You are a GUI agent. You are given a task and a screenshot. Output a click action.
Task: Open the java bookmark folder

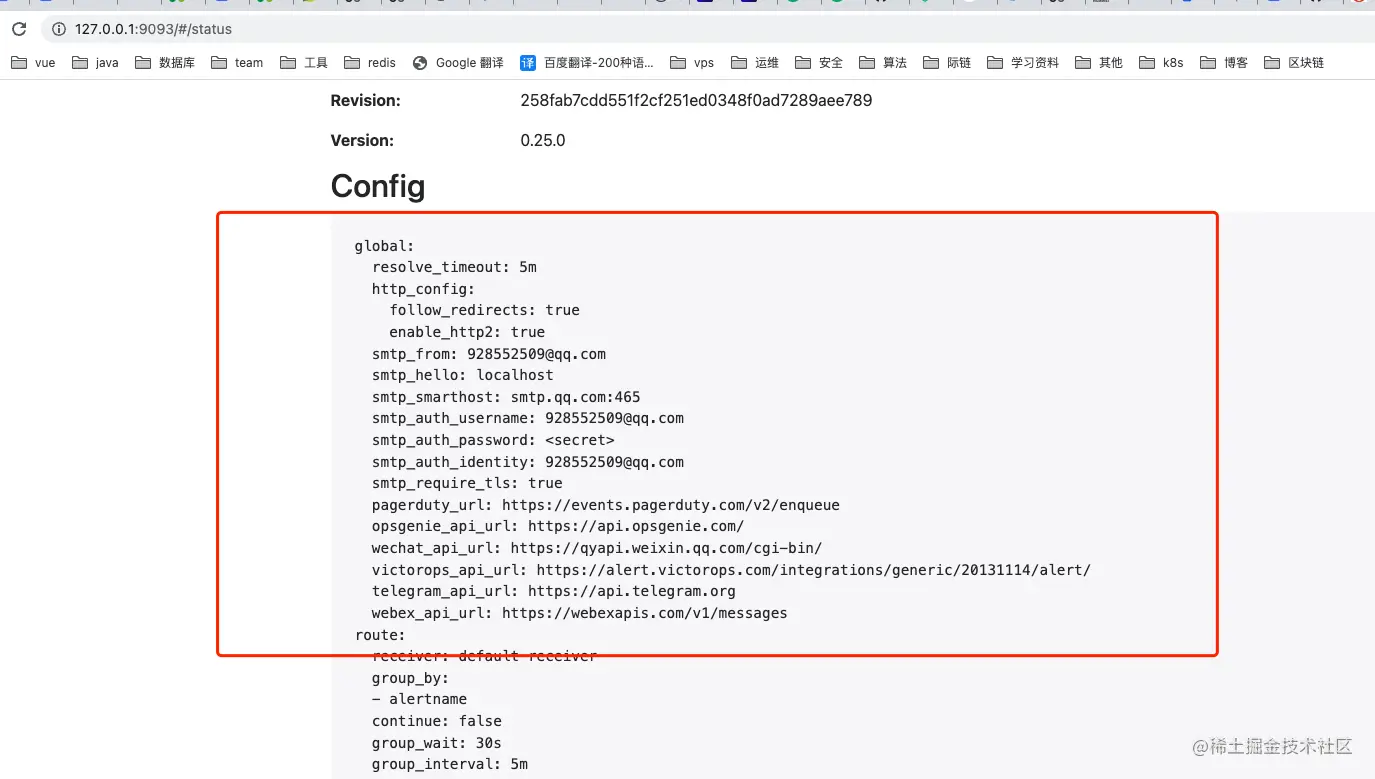(x=95, y=62)
